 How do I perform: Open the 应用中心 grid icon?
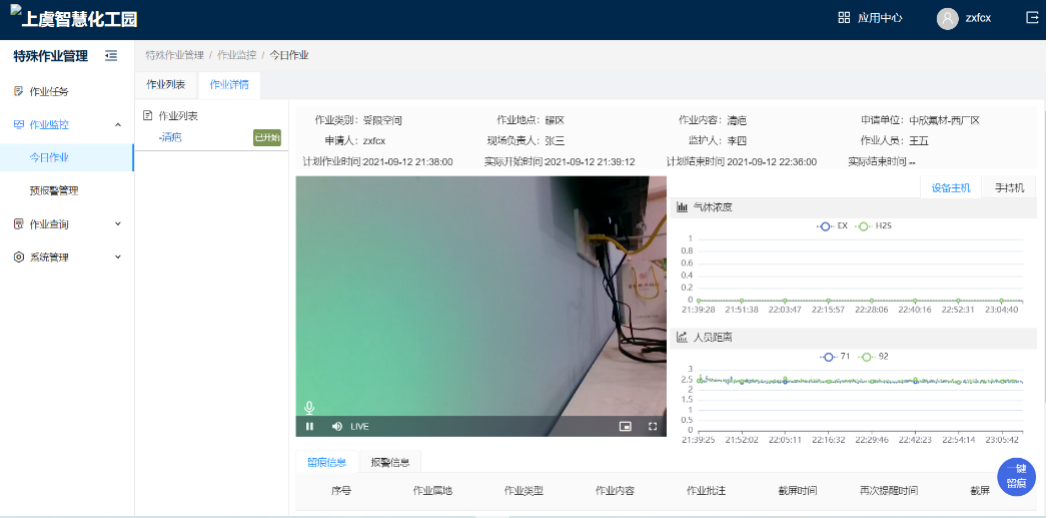click(x=844, y=18)
